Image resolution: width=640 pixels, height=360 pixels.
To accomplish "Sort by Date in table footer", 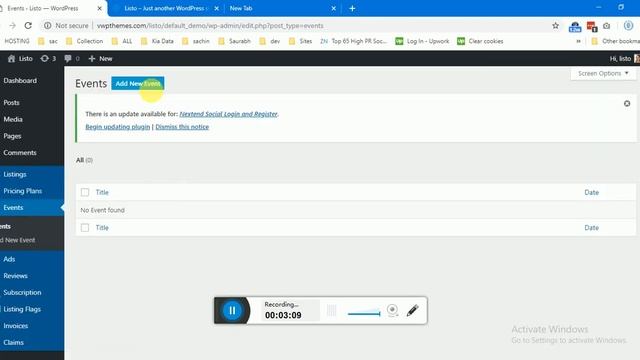I will click(x=591, y=228).
